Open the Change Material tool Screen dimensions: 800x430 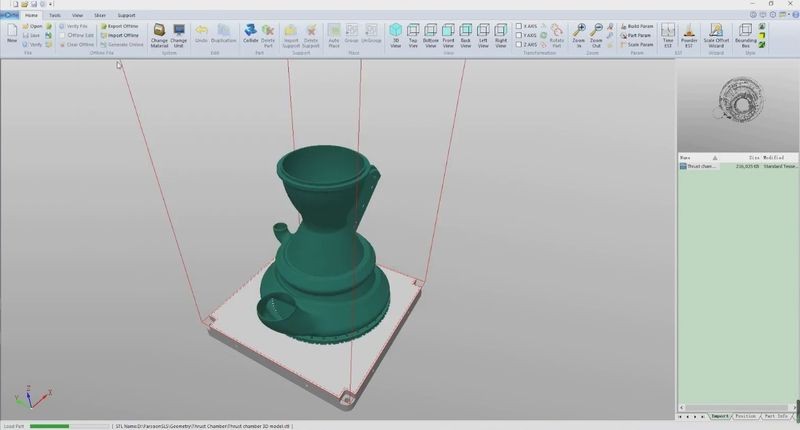pos(159,35)
